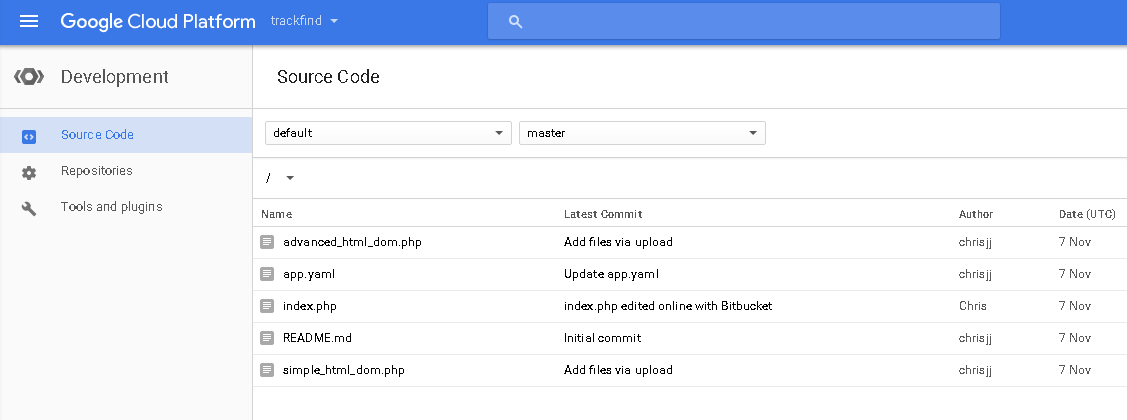Open the hamburger navigation menu
This screenshot has height=420, width=1127.
[x=29, y=21]
